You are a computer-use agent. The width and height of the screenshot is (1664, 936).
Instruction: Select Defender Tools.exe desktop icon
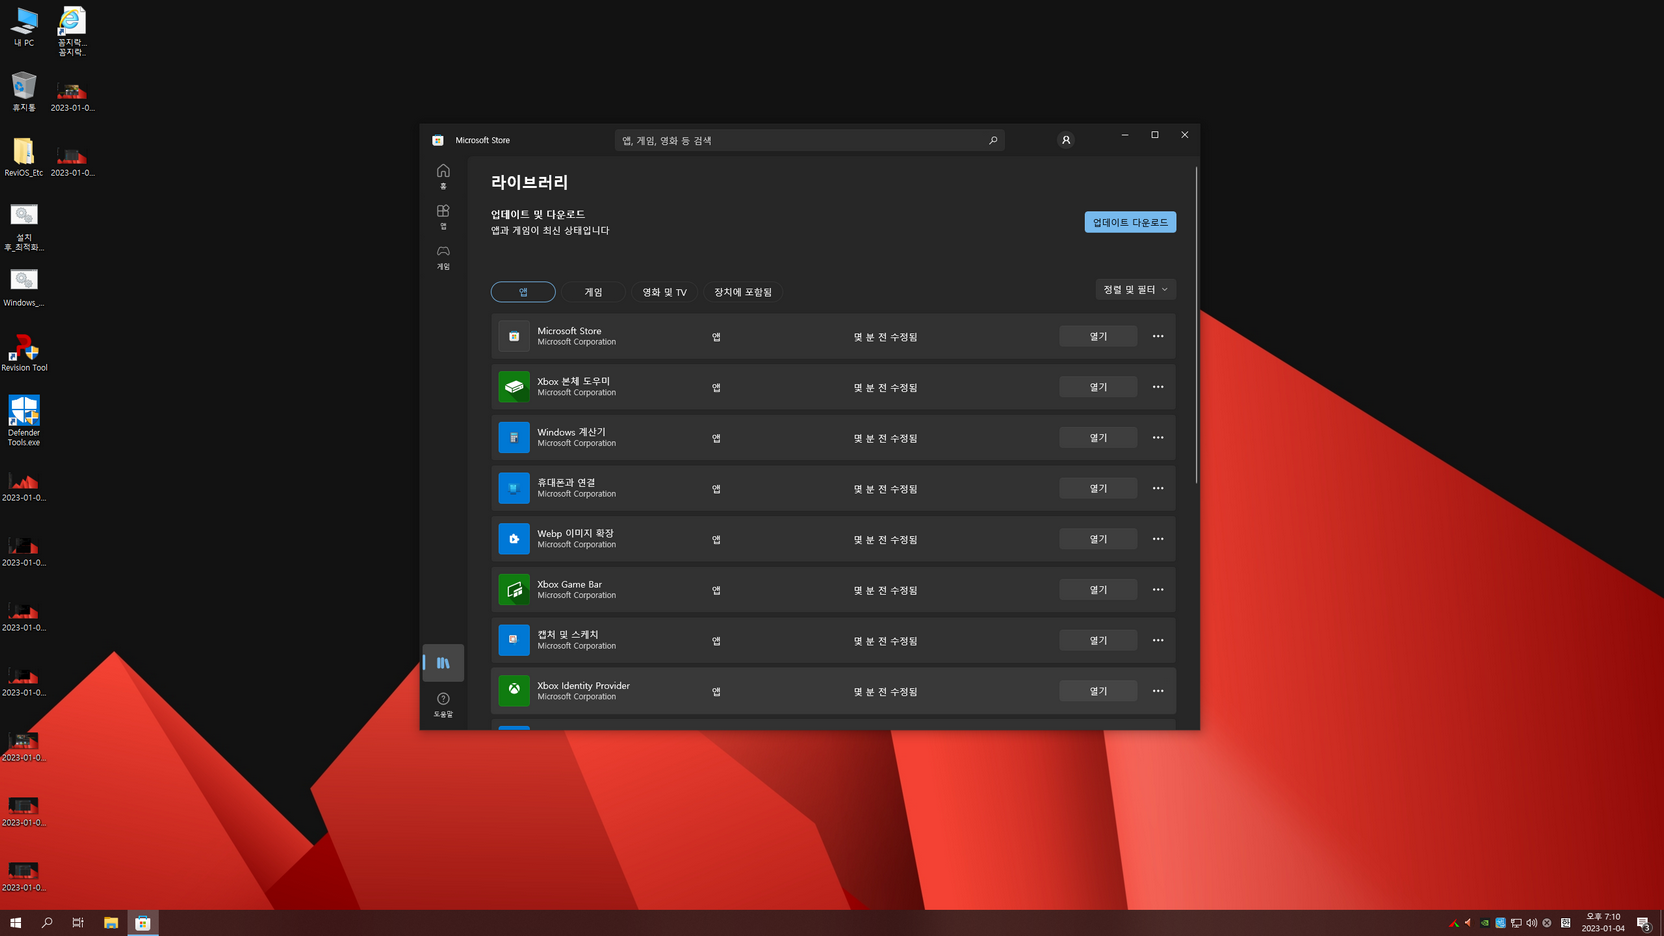[x=24, y=420]
